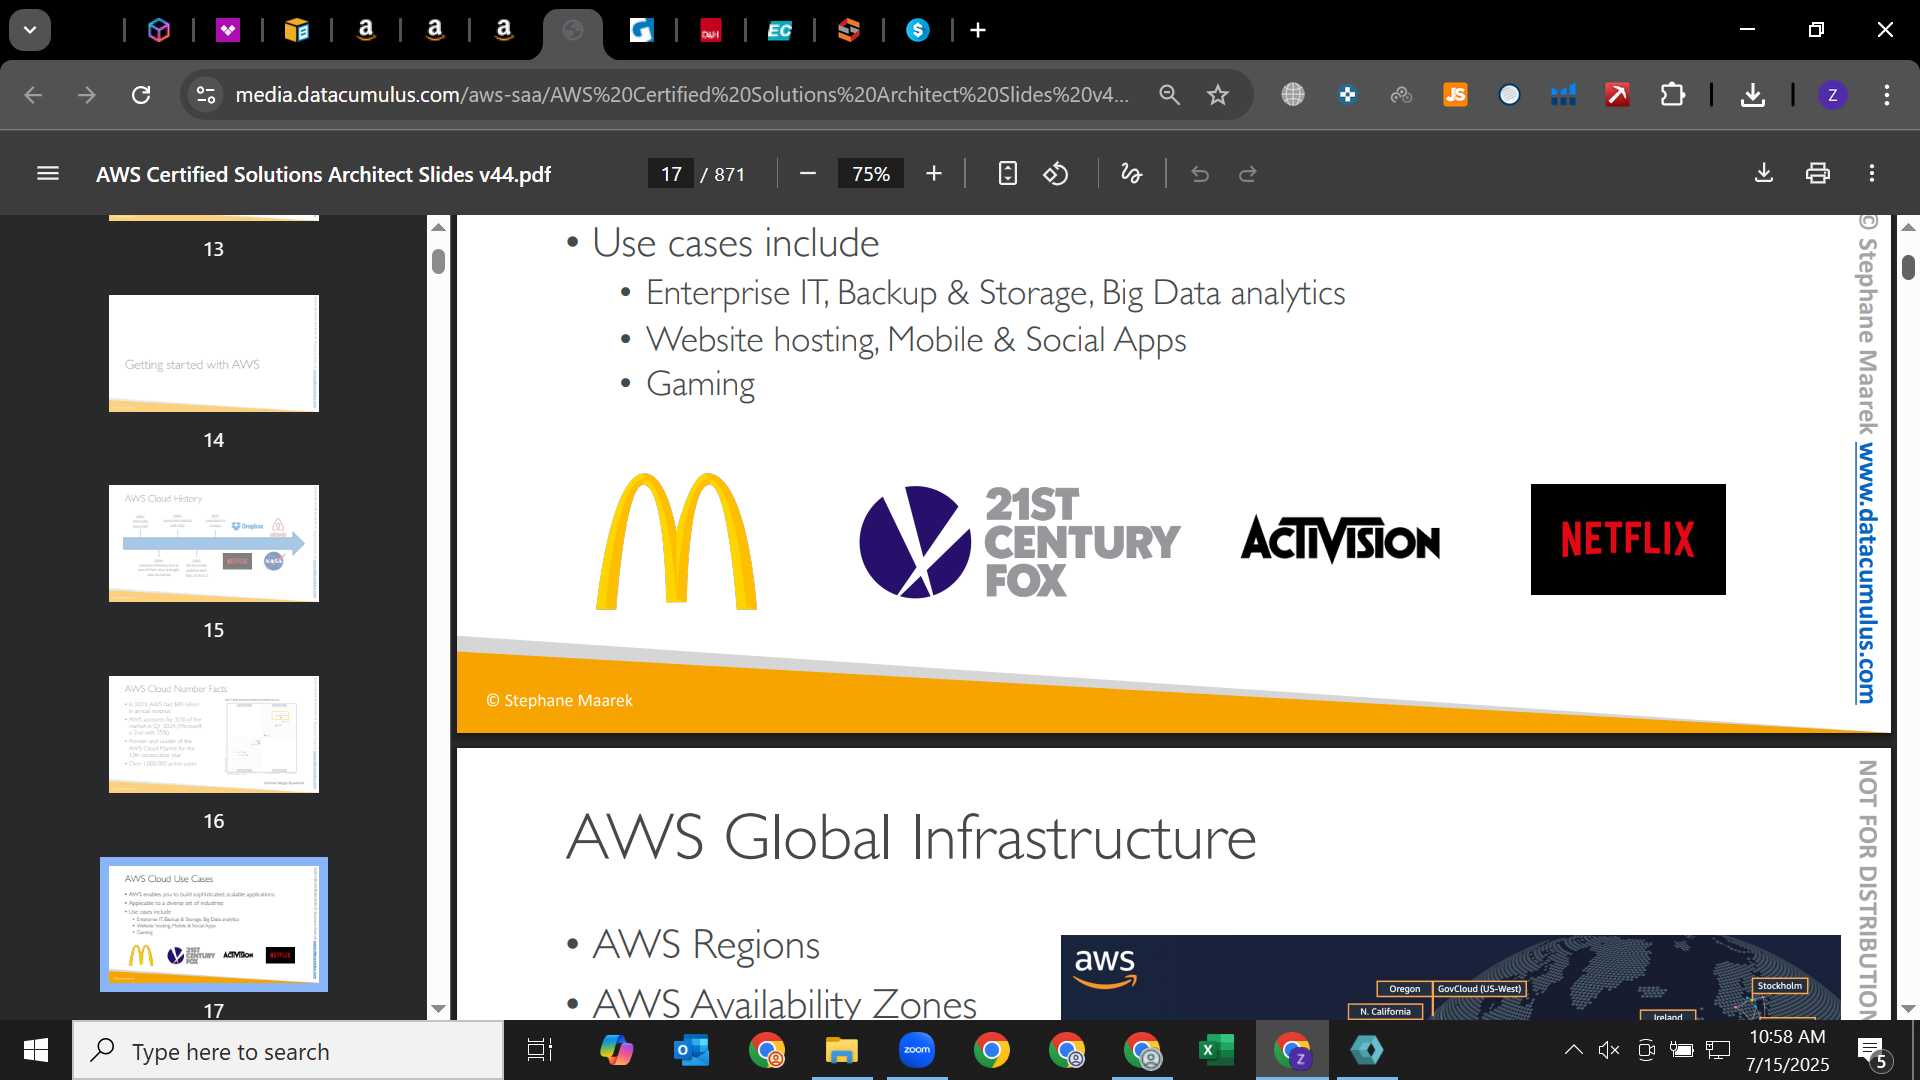Zoom in the PDF with plus button
This screenshot has height=1080, width=1920.
click(934, 174)
